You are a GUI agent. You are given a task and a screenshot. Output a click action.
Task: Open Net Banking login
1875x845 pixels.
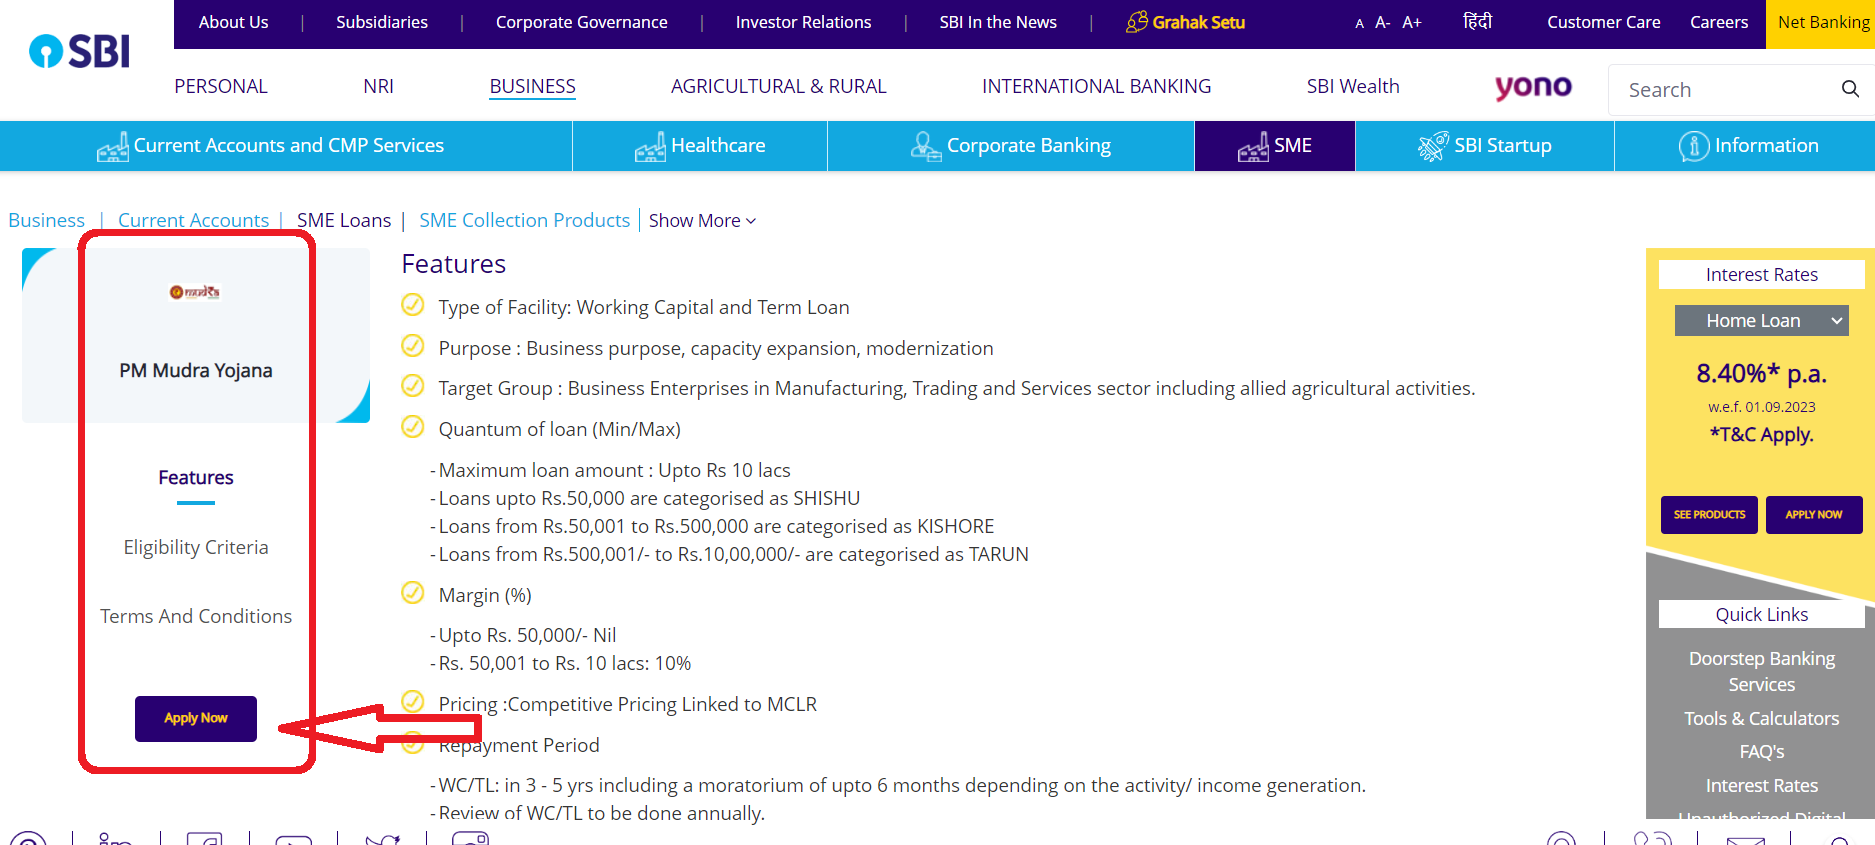click(x=1822, y=24)
